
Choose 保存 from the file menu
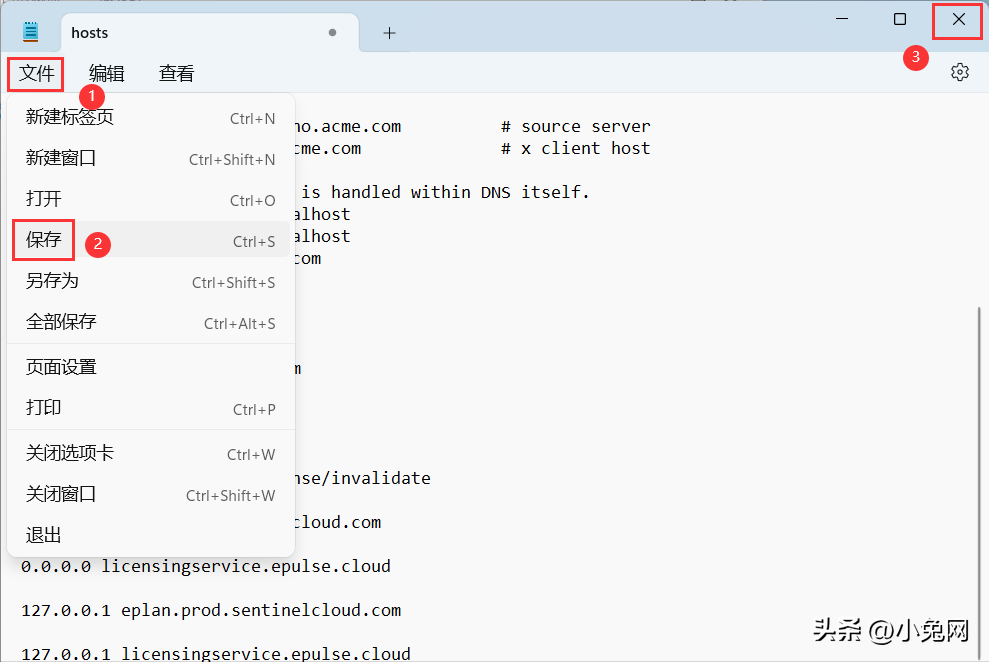pyautogui.click(x=44, y=240)
